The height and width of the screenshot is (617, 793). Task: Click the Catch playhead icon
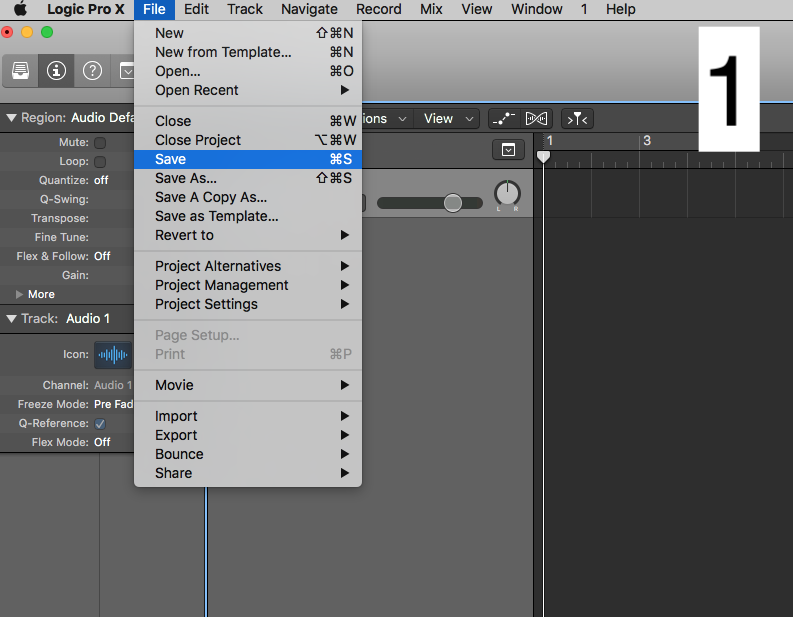(577, 119)
